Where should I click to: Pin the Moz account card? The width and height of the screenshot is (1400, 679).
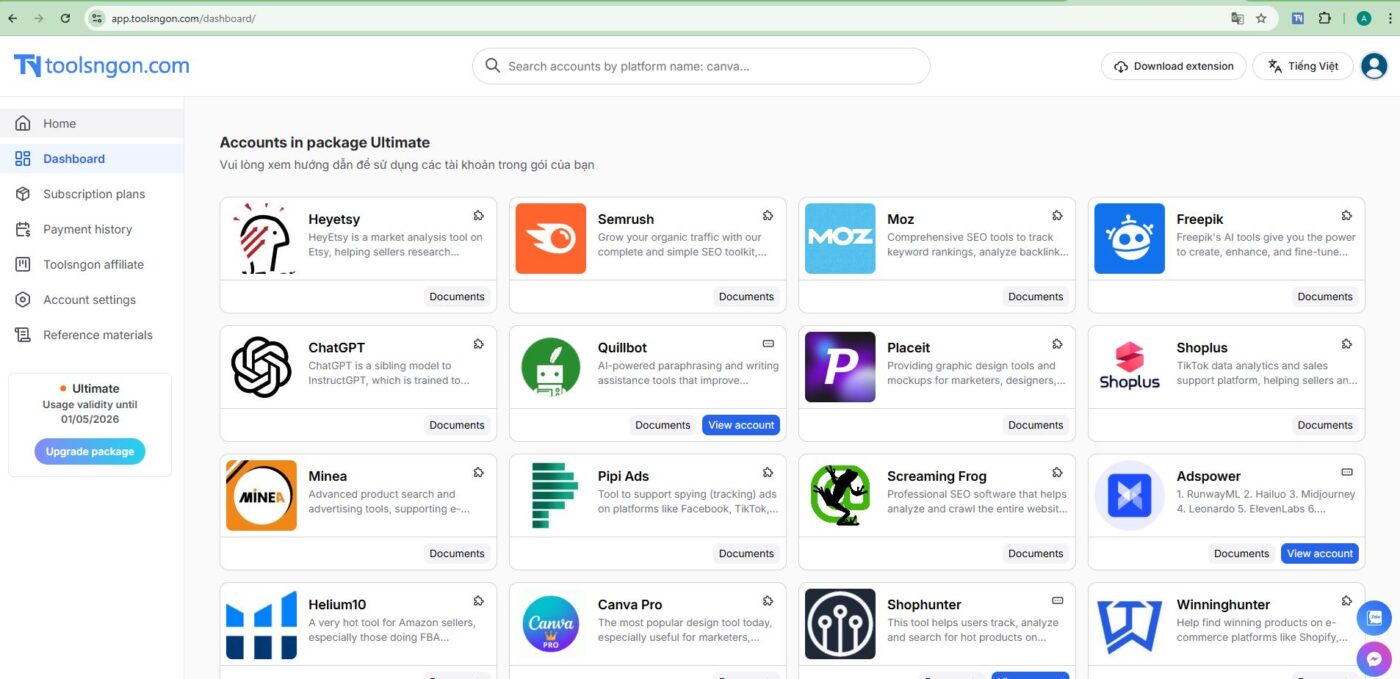click(x=1057, y=215)
